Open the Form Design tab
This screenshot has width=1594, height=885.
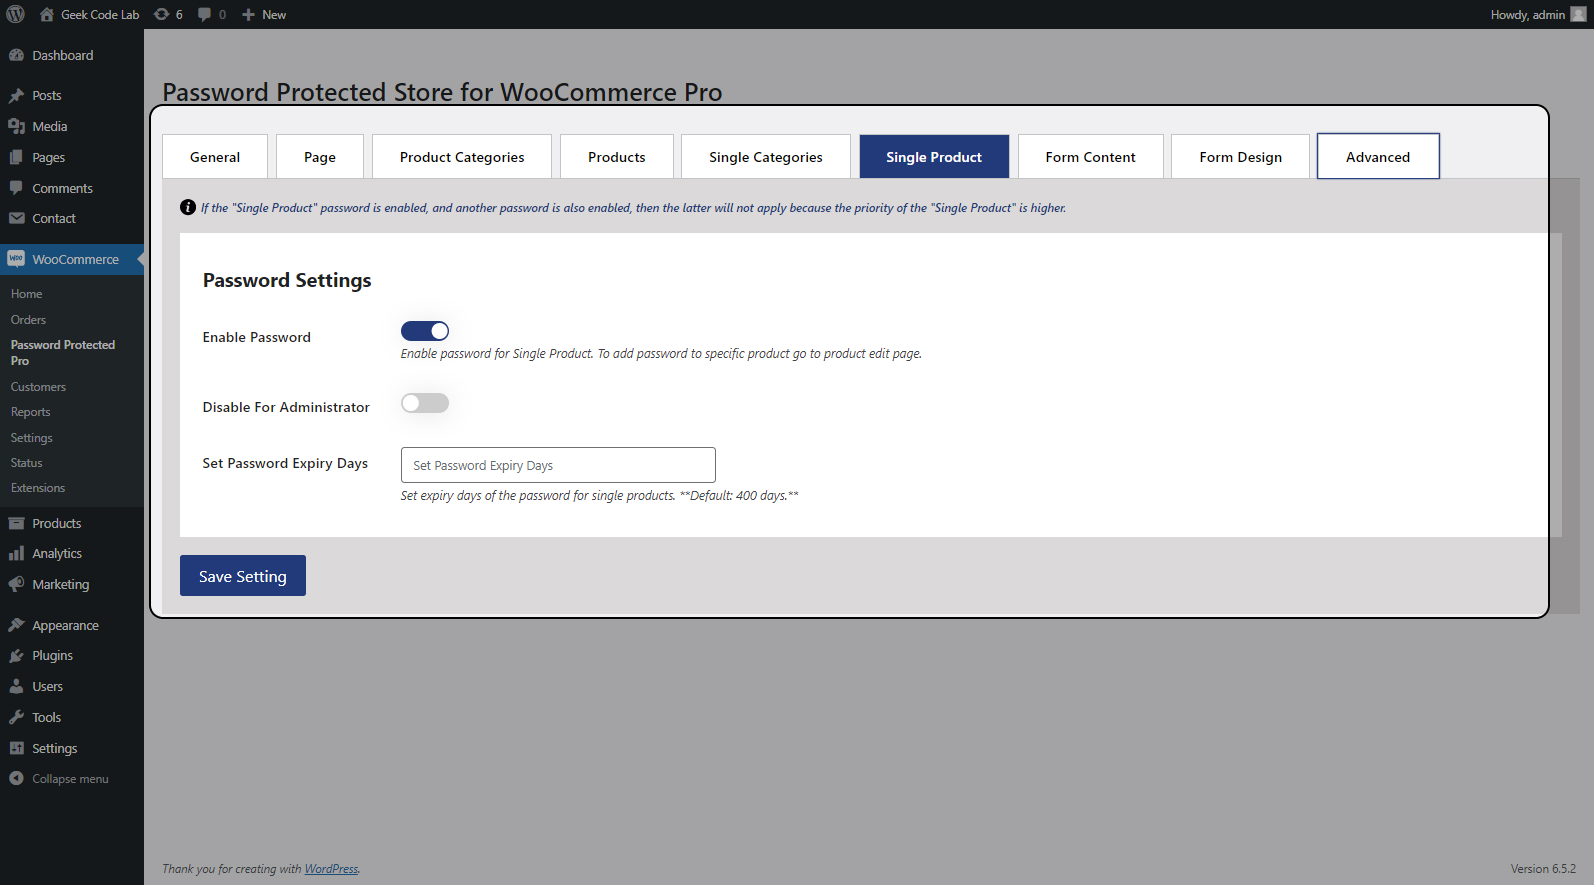[1241, 157]
